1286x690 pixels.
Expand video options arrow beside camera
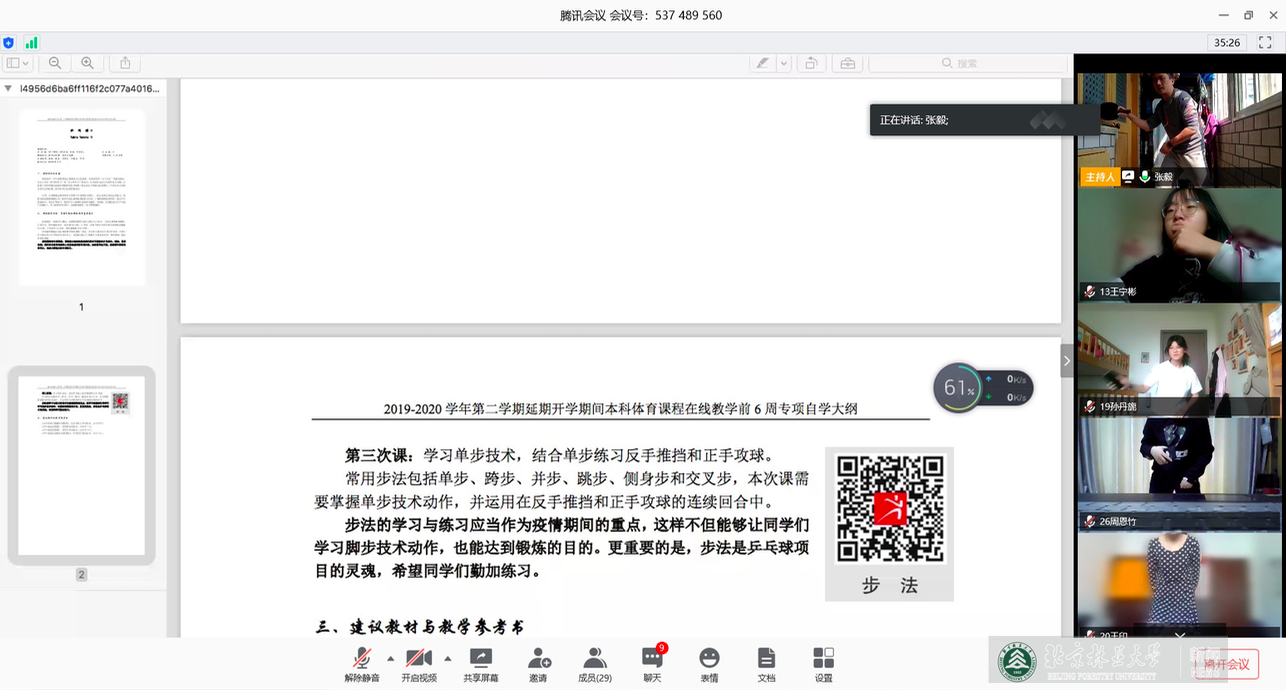pos(447,658)
